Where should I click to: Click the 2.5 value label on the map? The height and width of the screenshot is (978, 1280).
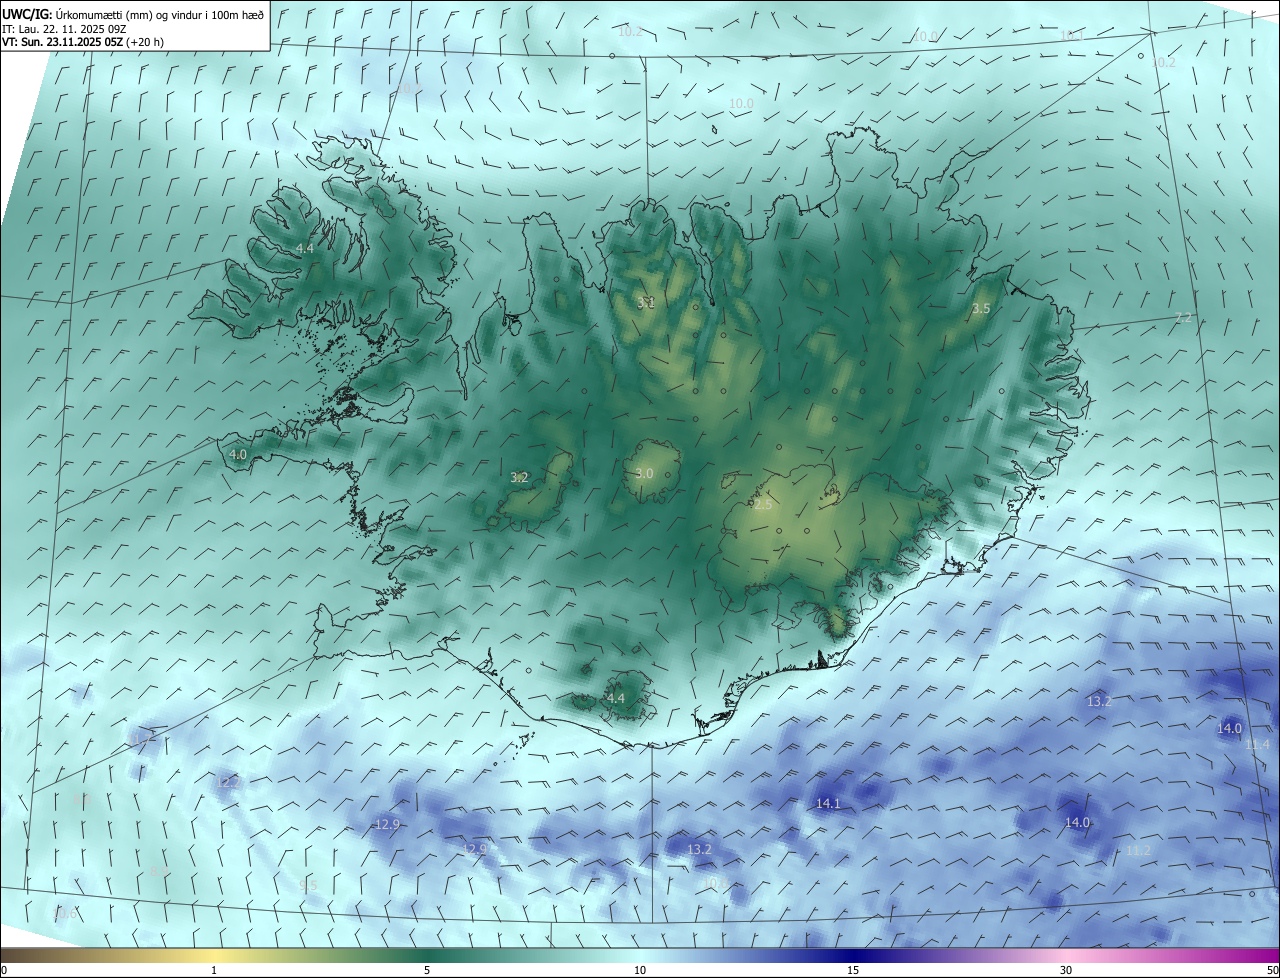(x=763, y=505)
